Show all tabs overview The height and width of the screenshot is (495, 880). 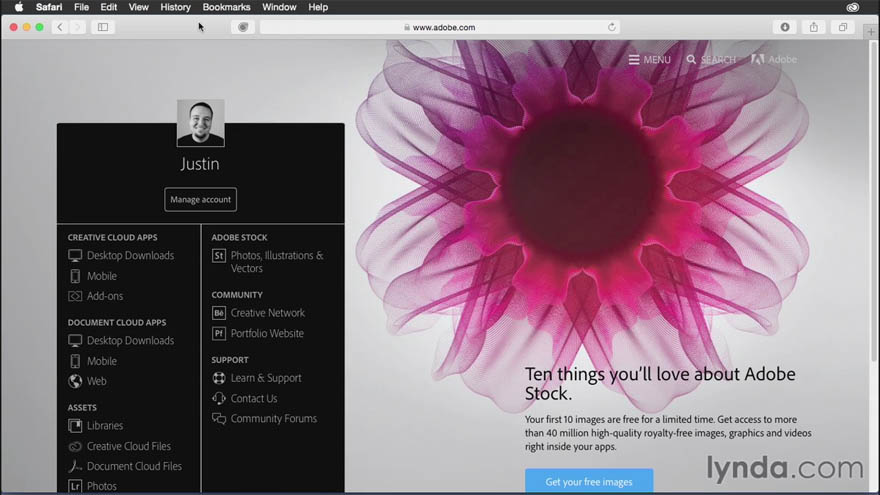click(x=843, y=27)
